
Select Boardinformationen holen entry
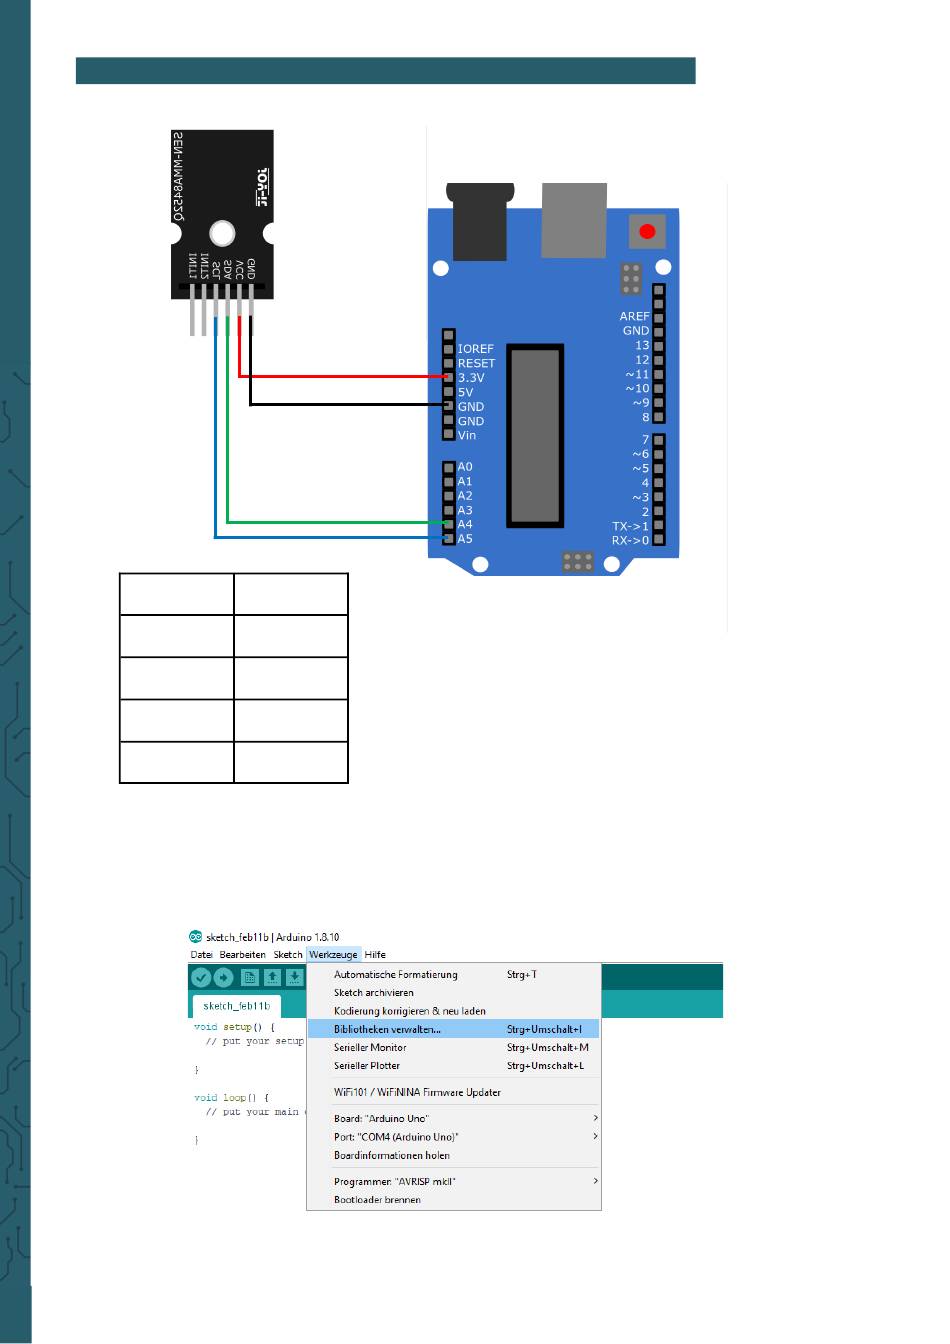[x=453, y=1155]
